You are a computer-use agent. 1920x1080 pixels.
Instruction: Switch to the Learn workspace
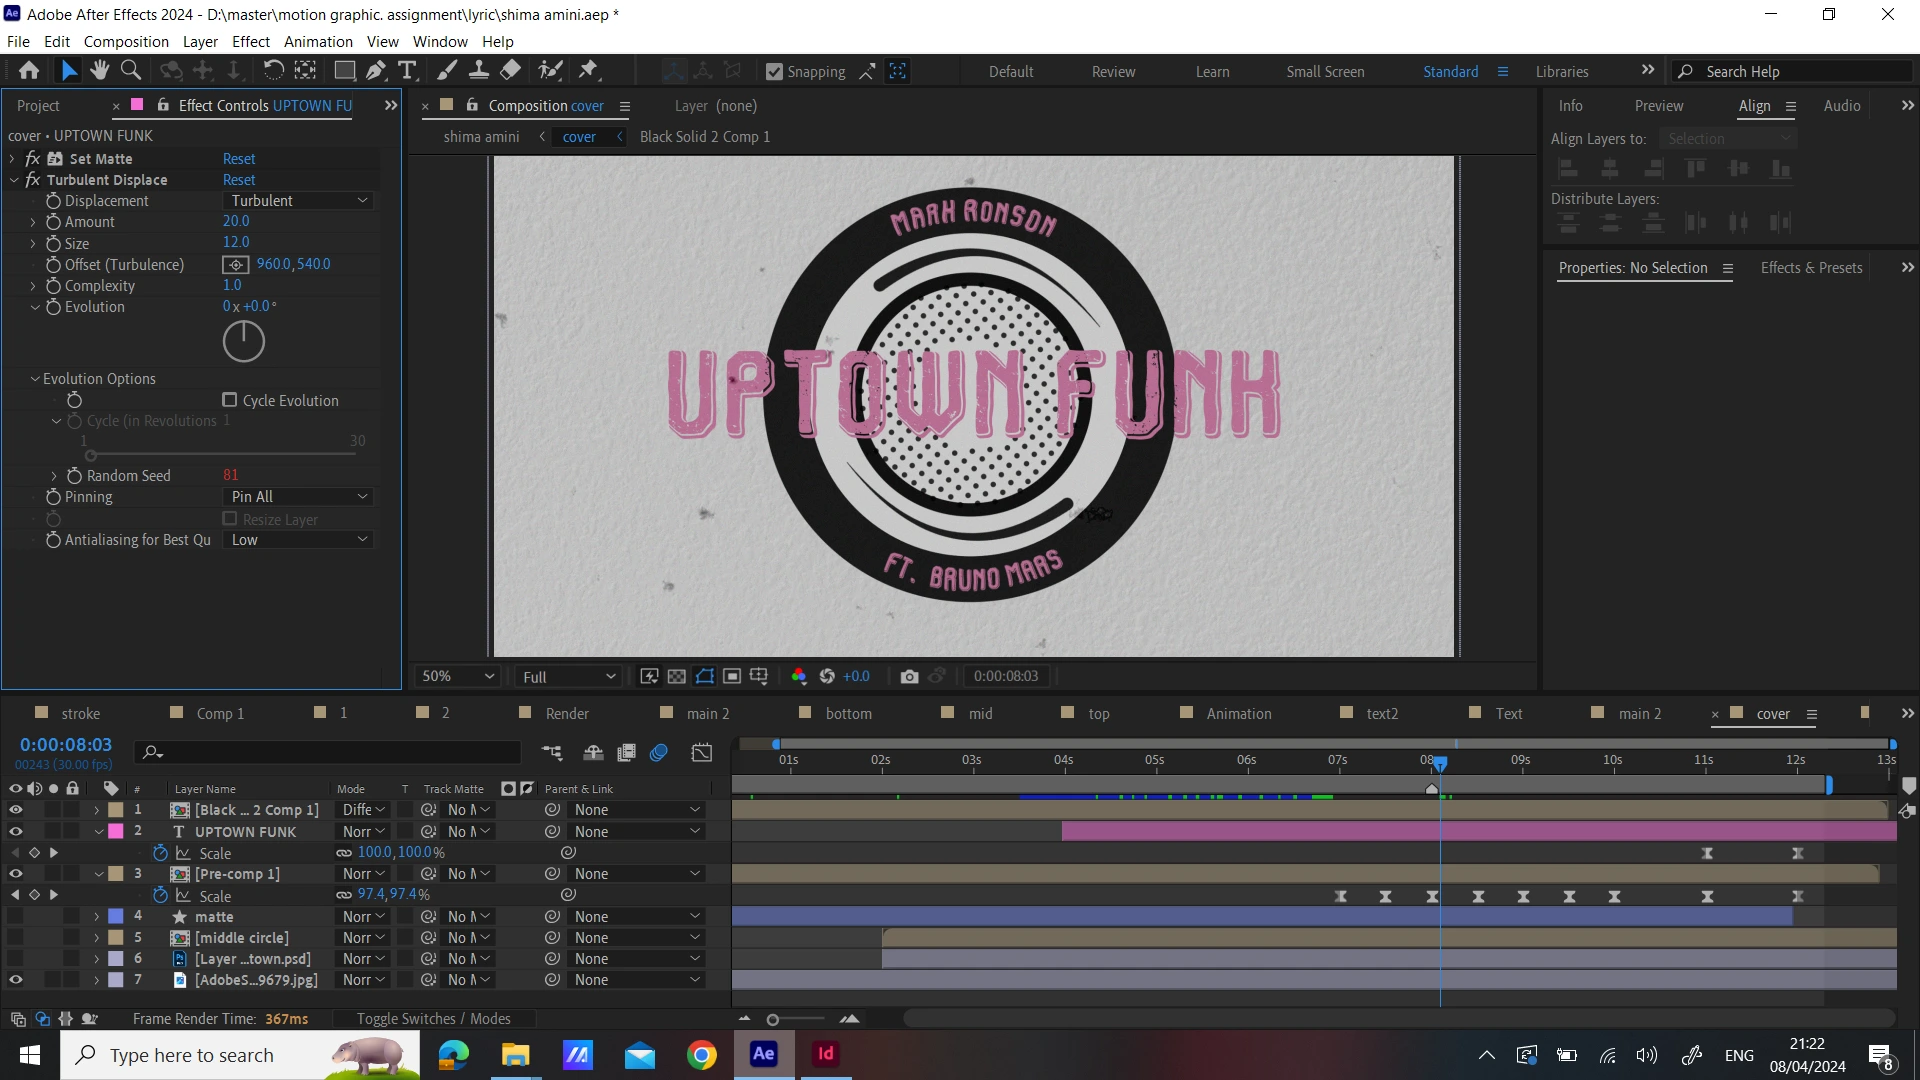1212,72
